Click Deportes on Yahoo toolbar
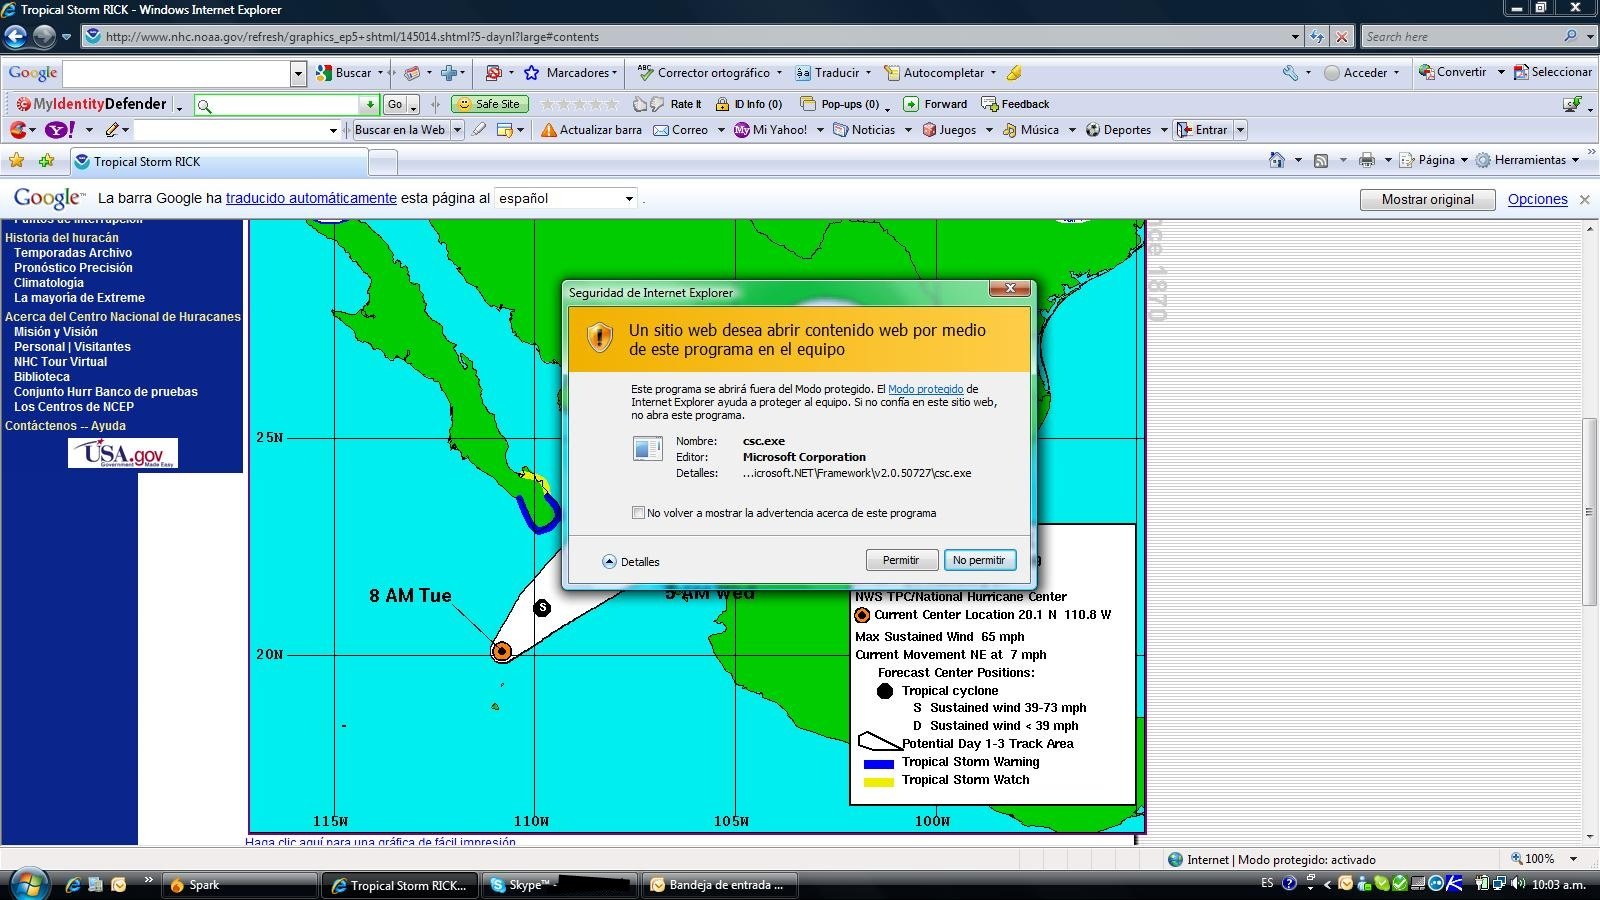Image resolution: width=1600 pixels, height=900 pixels. 1118,130
